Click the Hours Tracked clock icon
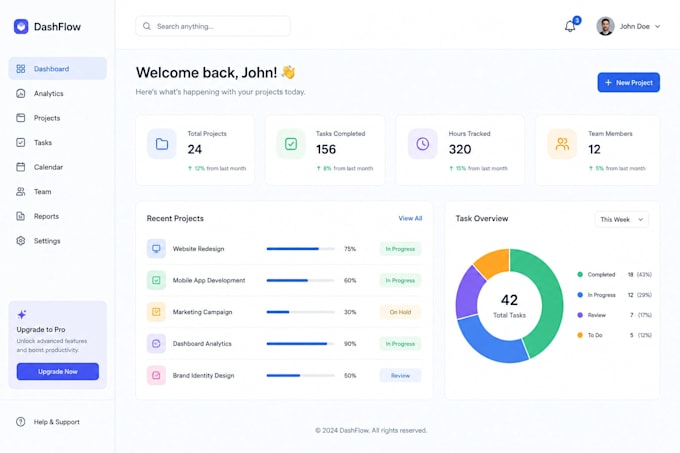 (423, 144)
